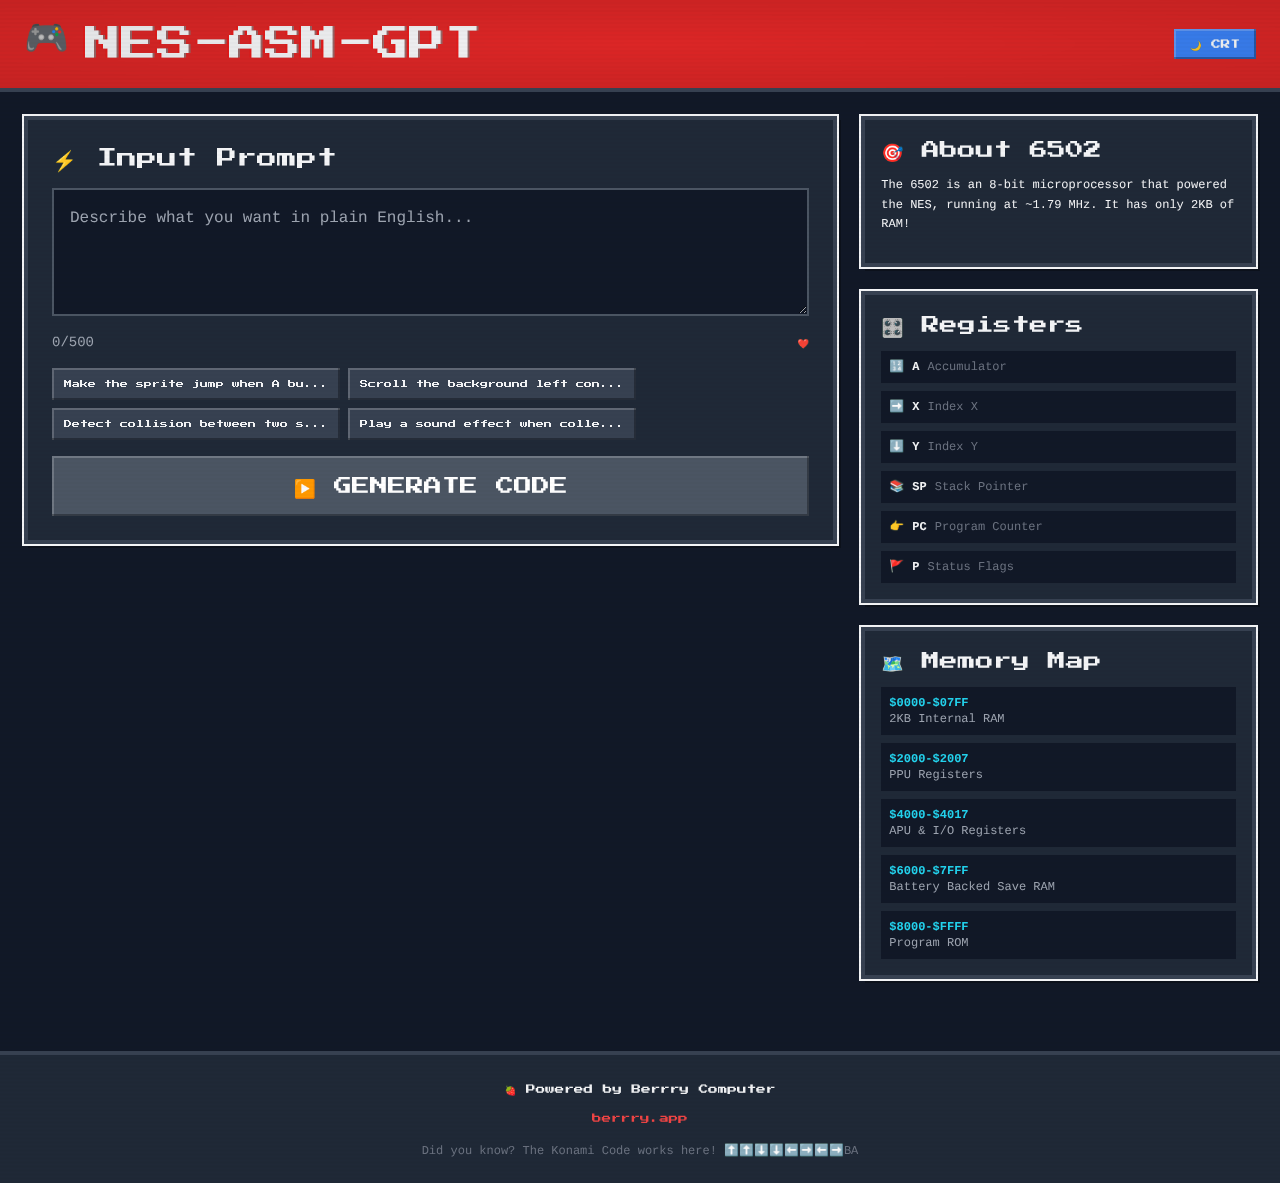
Task: Click the lightning bolt beside Input Prompt
Action: 63,158
